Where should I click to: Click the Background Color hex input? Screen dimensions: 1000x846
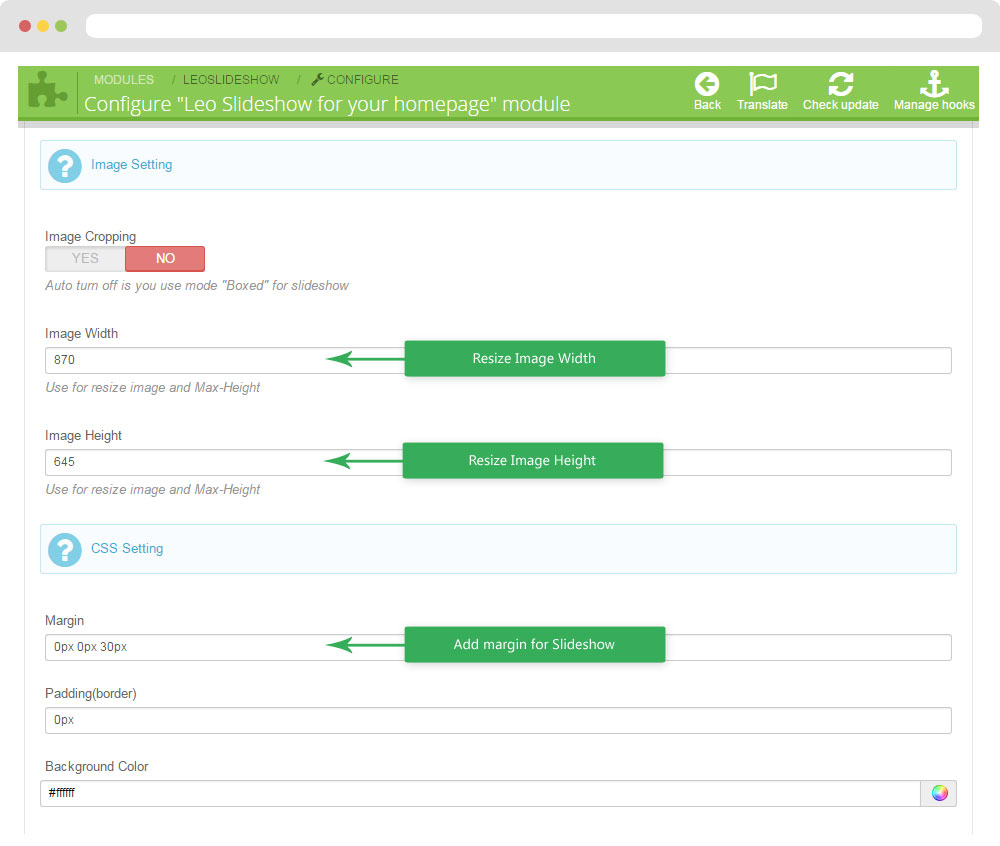[480, 793]
